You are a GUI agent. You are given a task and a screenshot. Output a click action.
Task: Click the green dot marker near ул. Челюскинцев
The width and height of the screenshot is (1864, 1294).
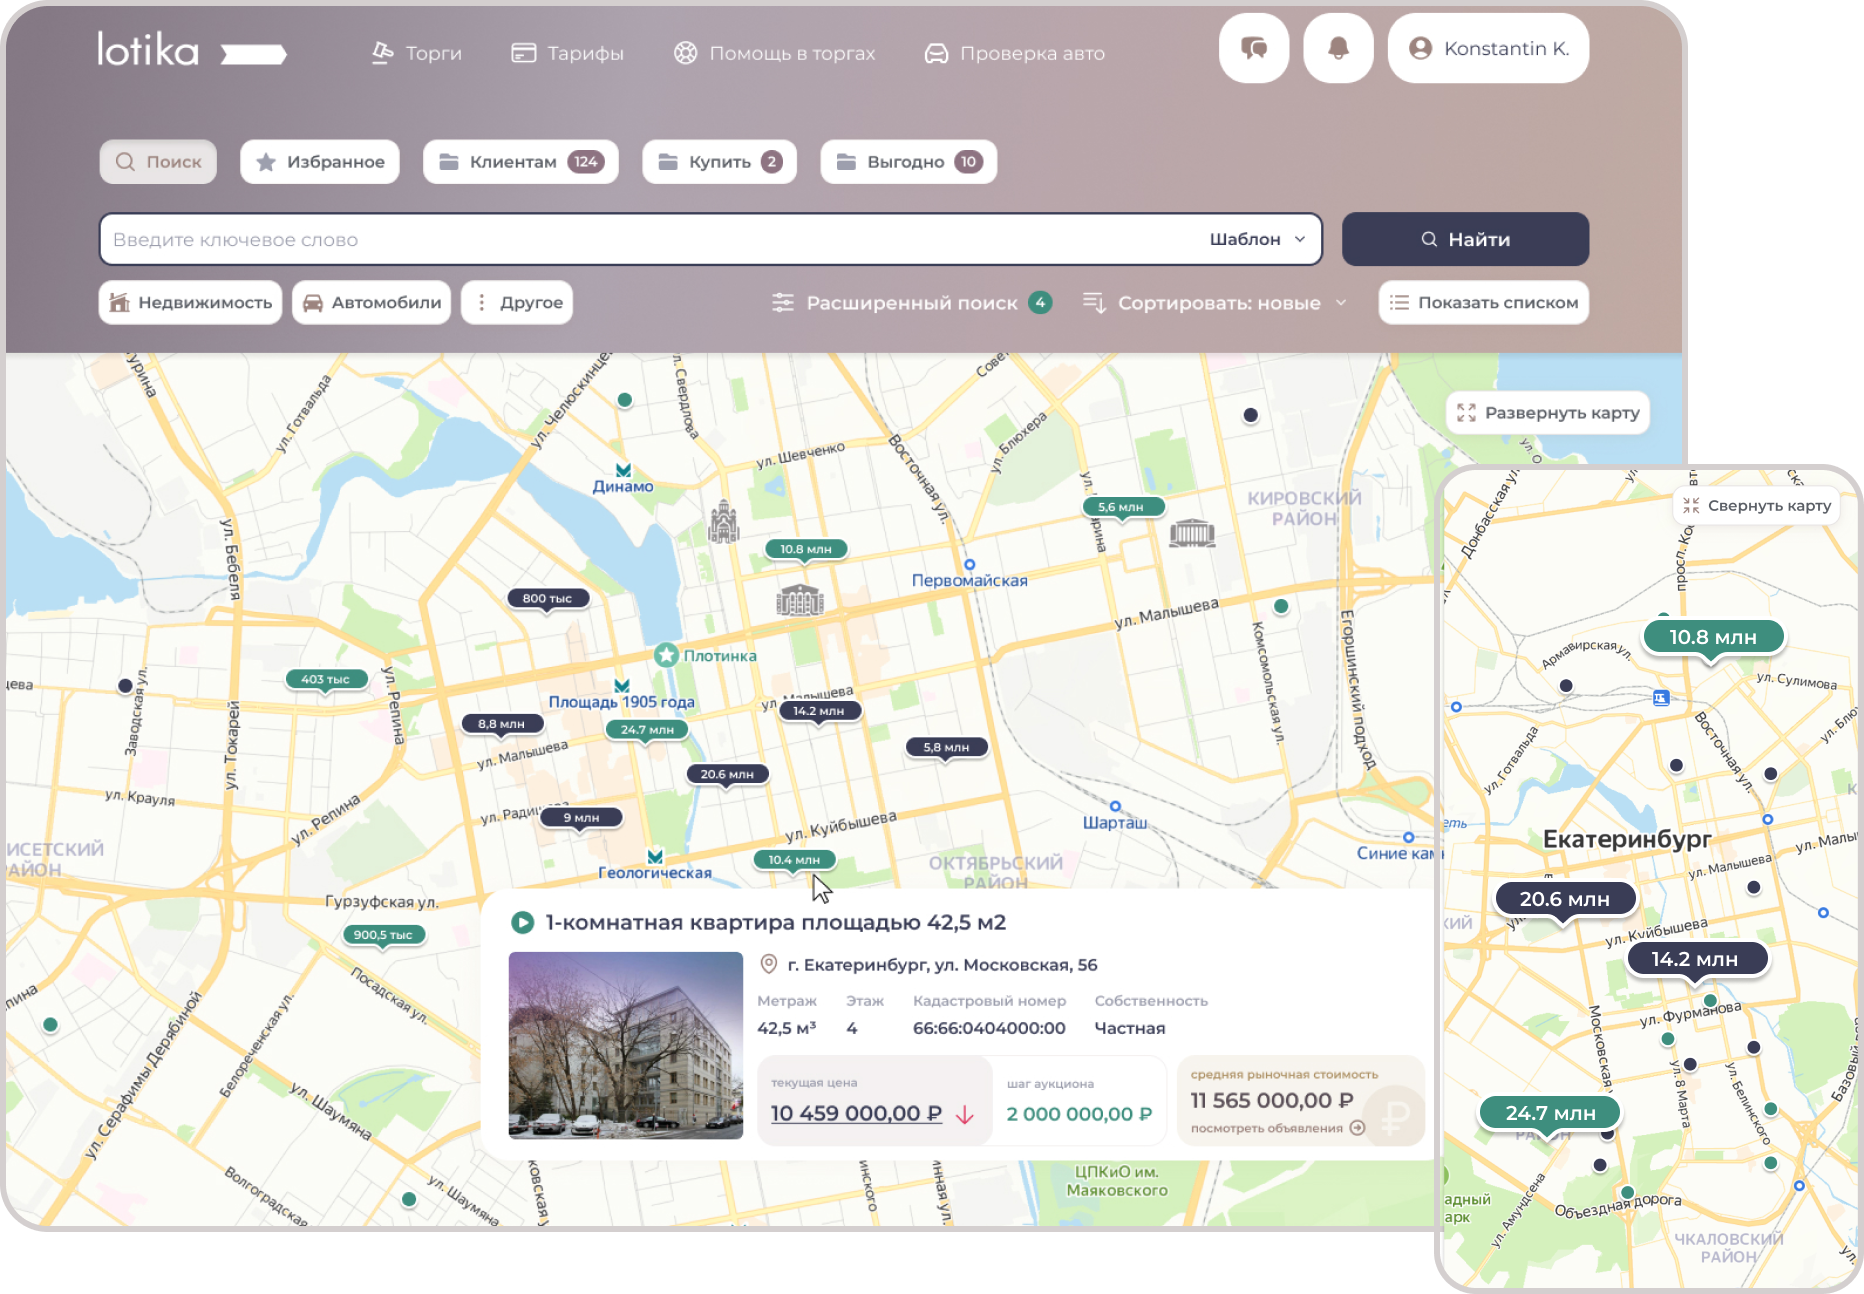coord(625,400)
